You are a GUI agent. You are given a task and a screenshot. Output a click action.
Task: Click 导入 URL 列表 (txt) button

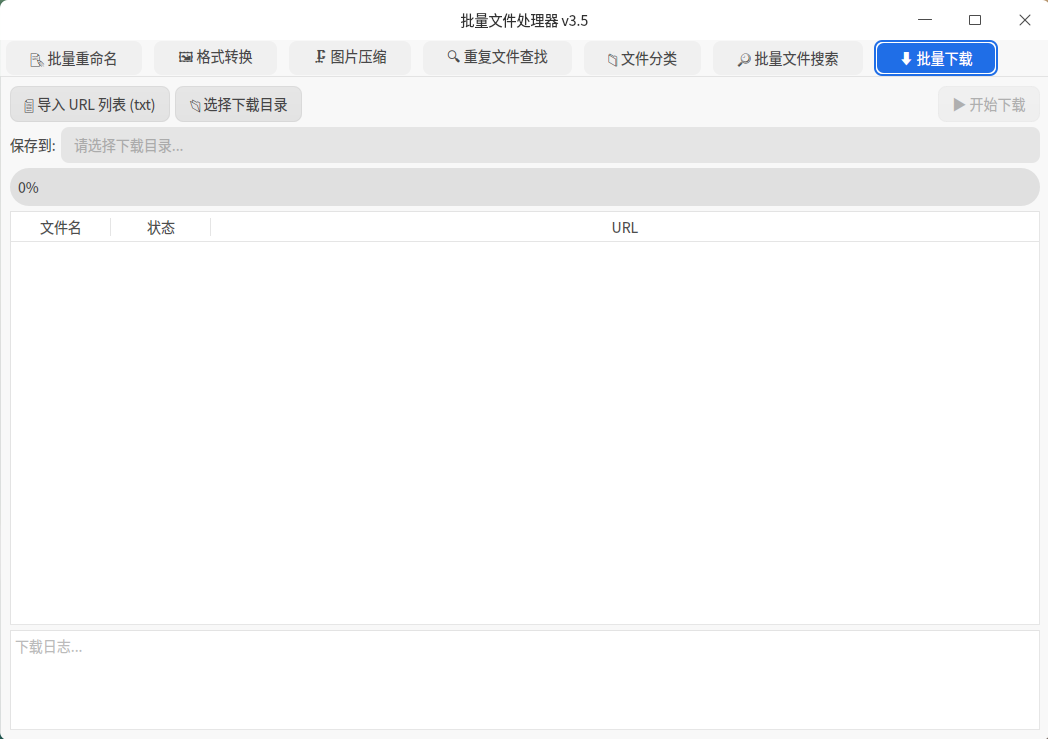tap(90, 104)
